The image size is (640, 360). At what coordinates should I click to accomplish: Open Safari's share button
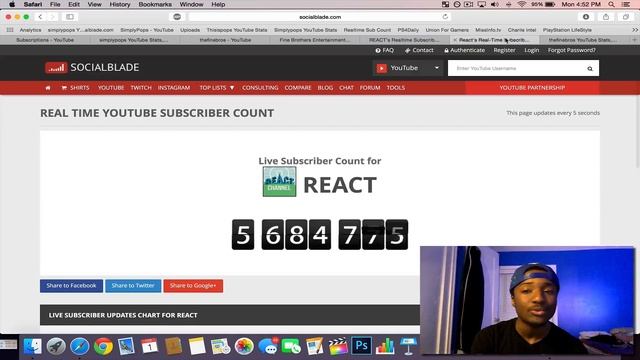(606, 17)
